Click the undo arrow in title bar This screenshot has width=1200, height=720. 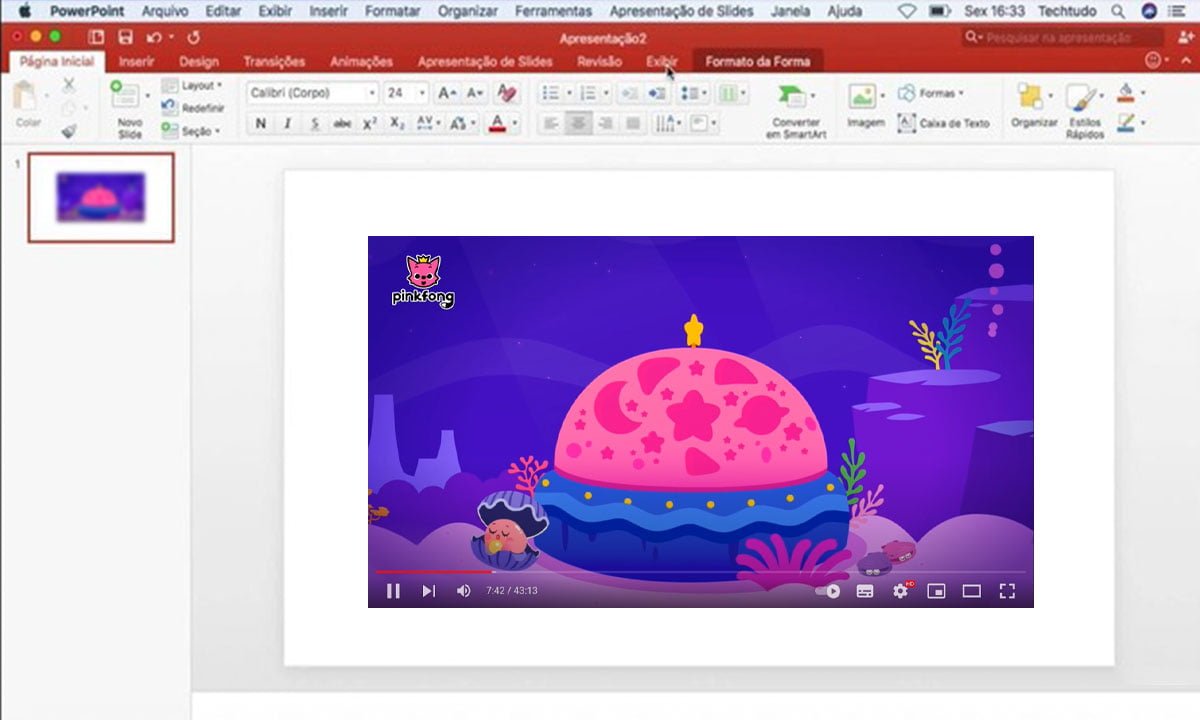coord(154,37)
